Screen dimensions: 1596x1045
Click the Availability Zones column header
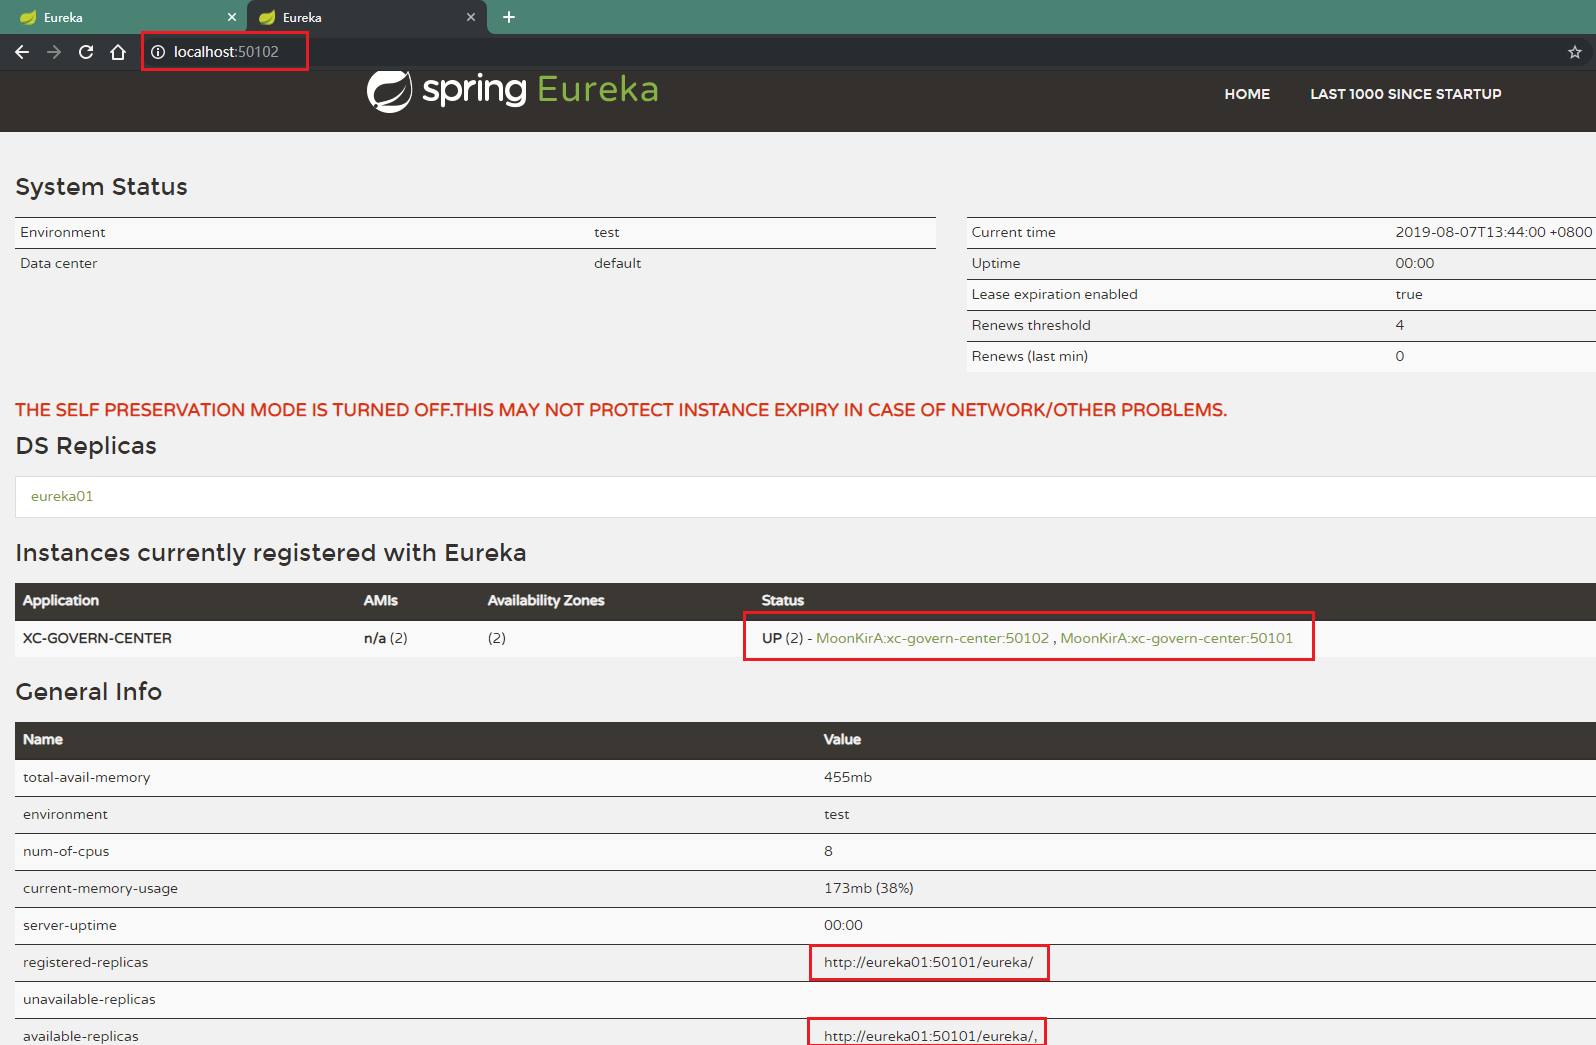546,600
